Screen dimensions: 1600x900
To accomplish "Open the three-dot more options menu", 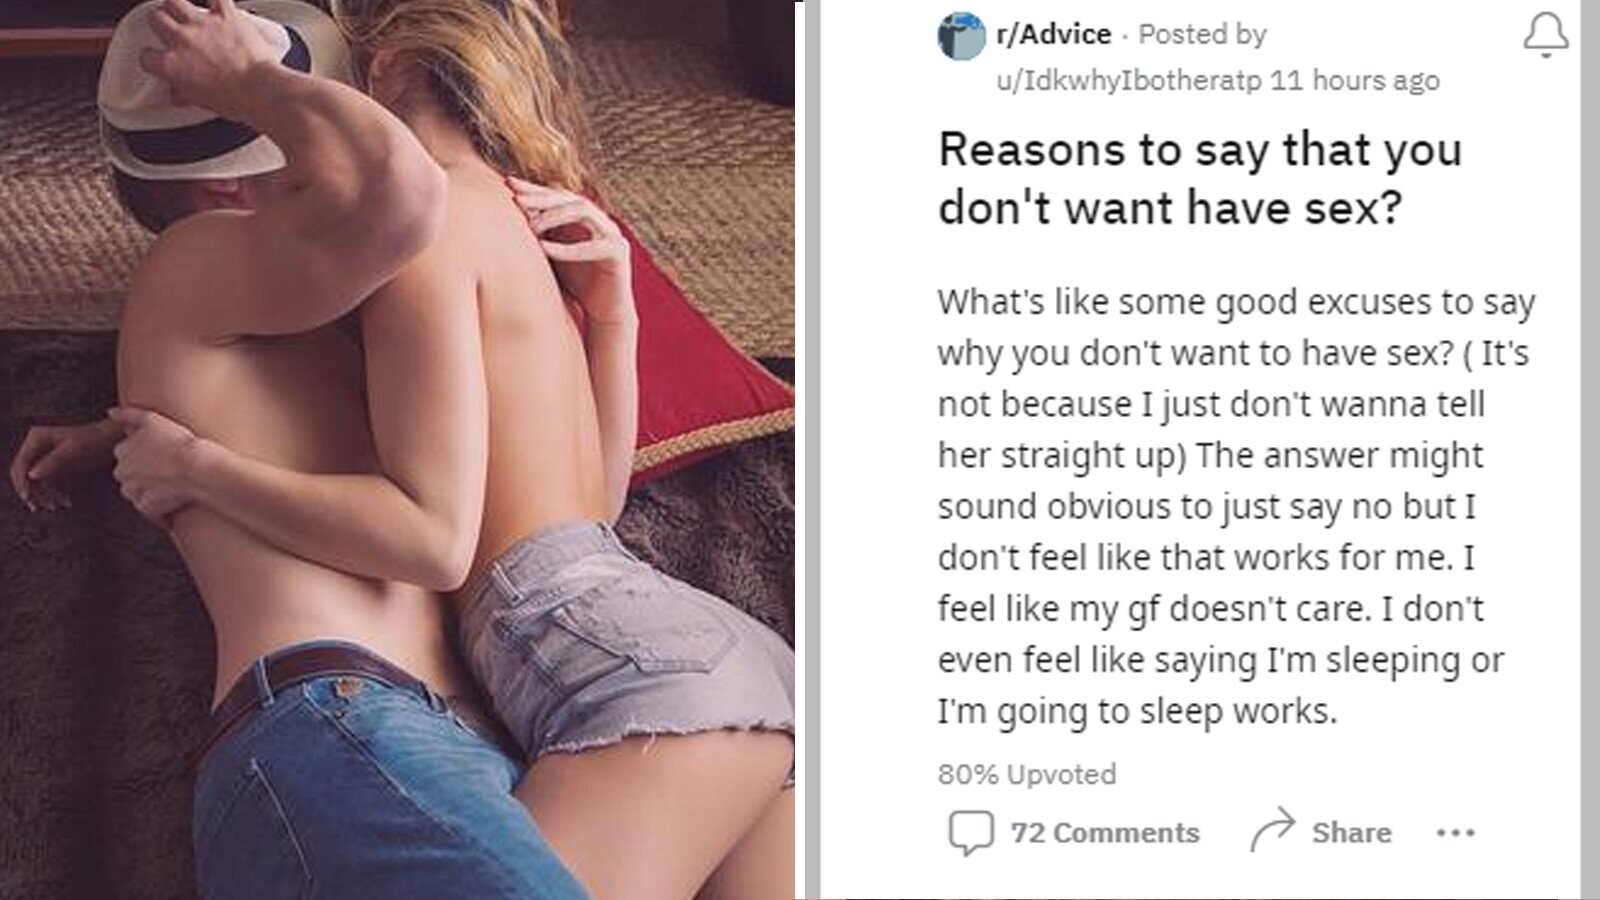I will pos(1455,832).
